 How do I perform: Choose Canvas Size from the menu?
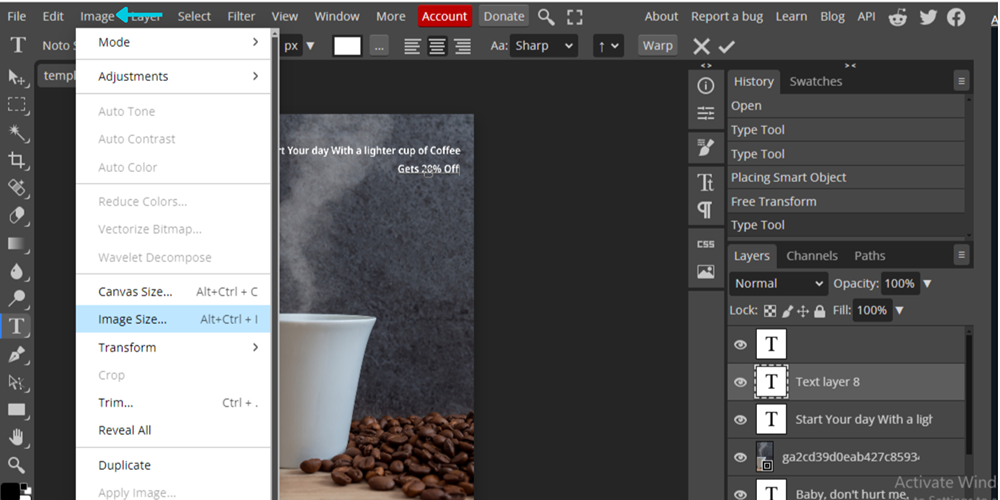click(173, 292)
